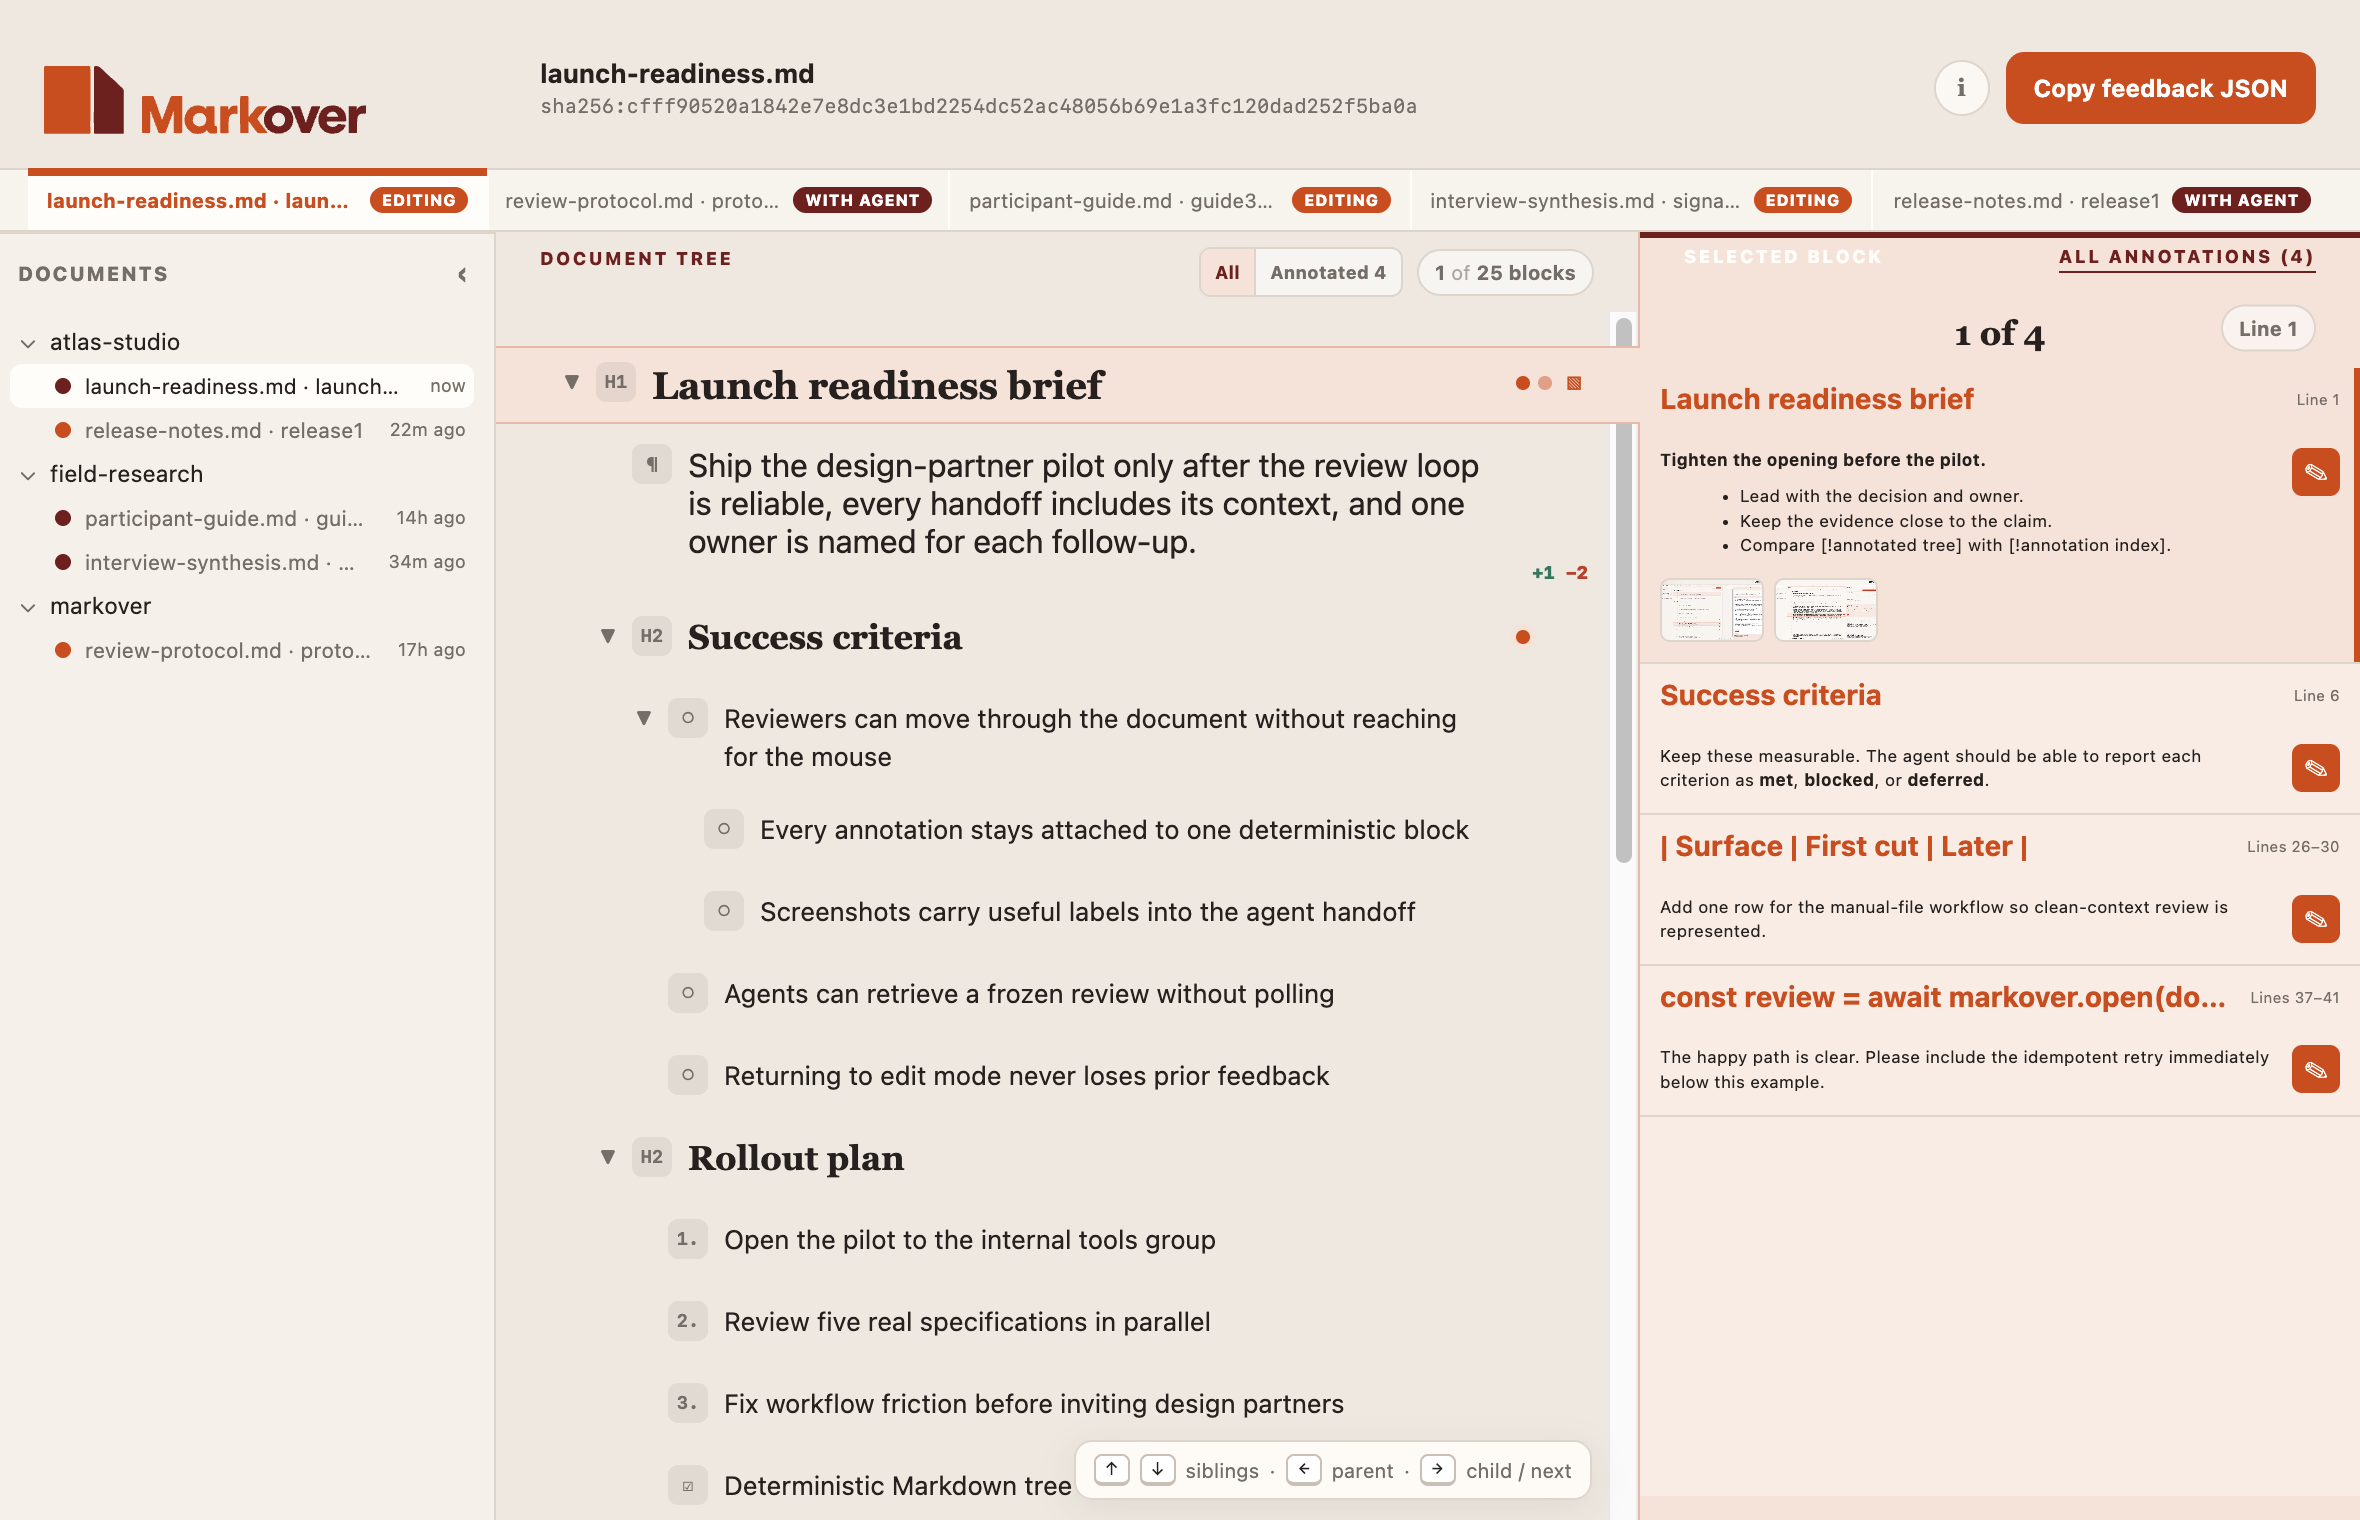2360x1520 pixels.
Task: Click the H2 badge of Success criteria
Action: 652,636
